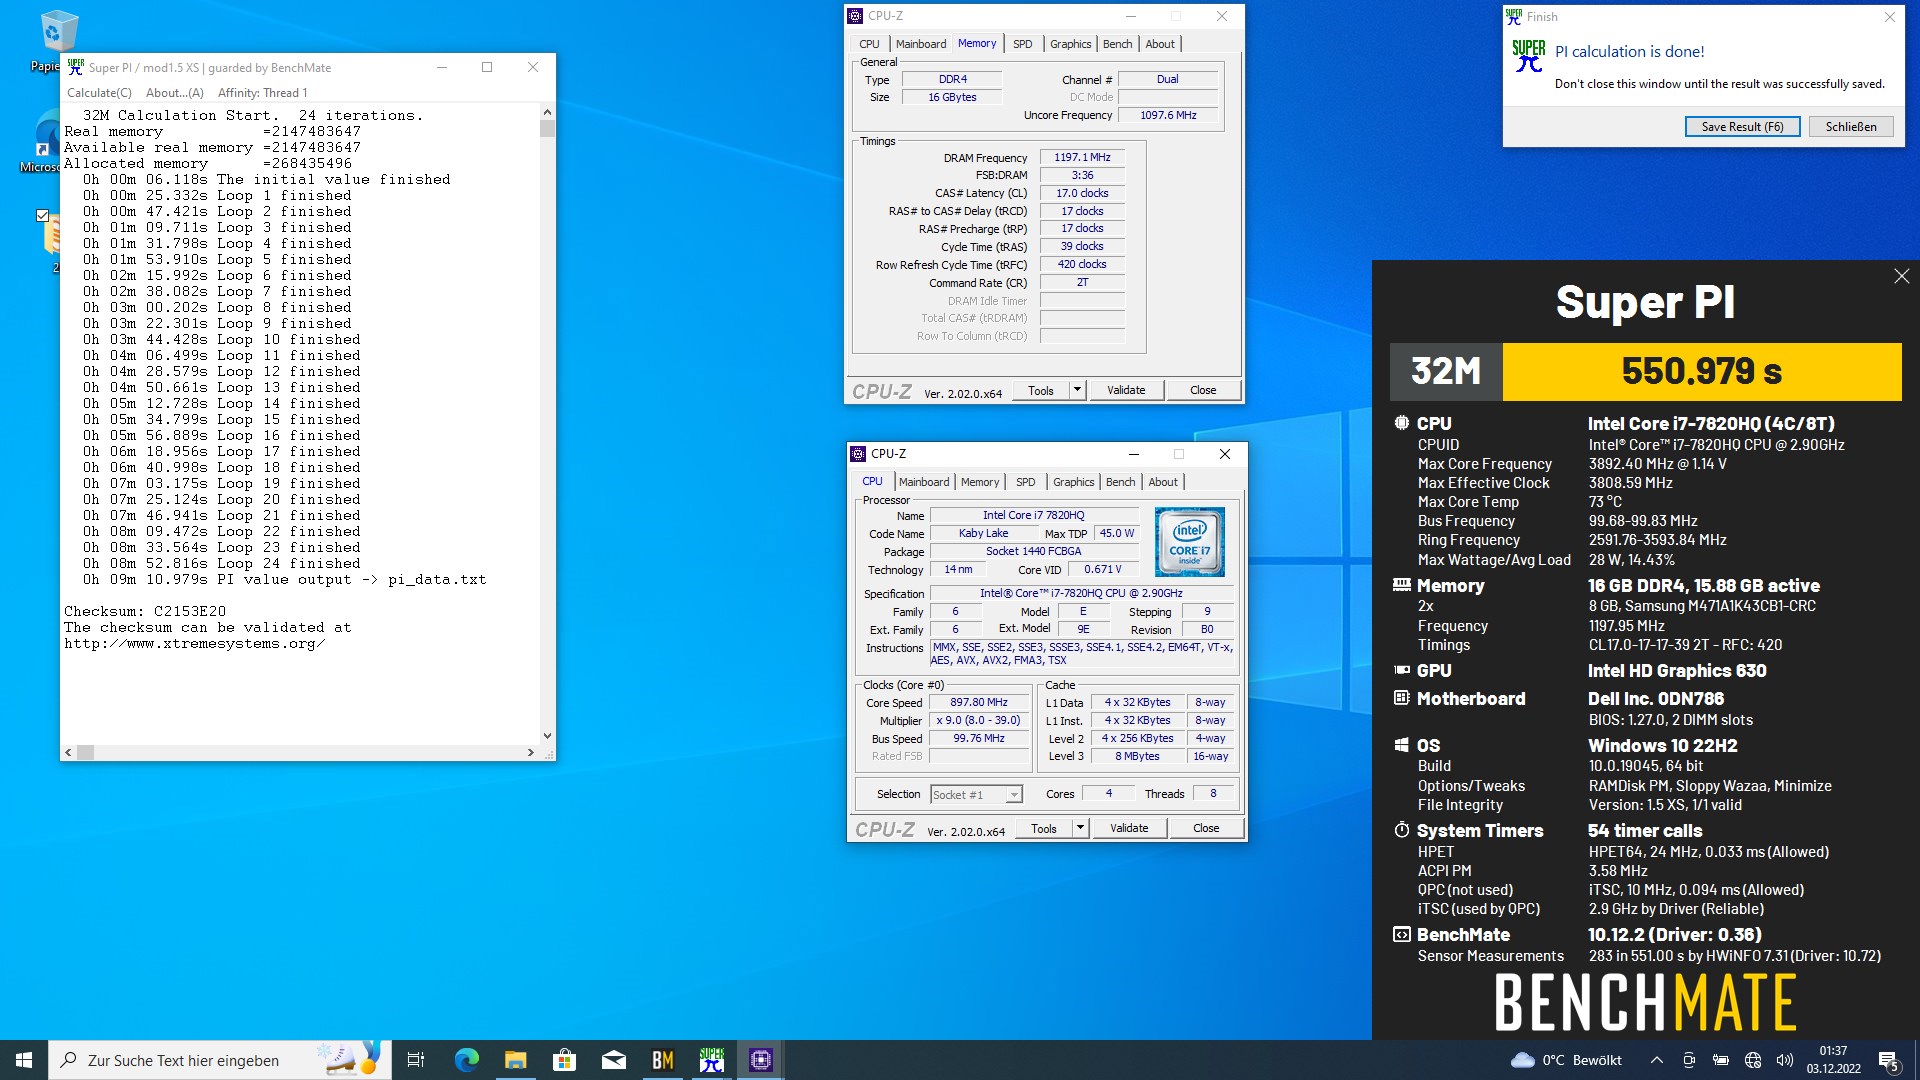The image size is (1920, 1080).
Task: Expand Tools dropdown arrow in lower CPU-Z
Action: pyautogui.click(x=1080, y=829)
